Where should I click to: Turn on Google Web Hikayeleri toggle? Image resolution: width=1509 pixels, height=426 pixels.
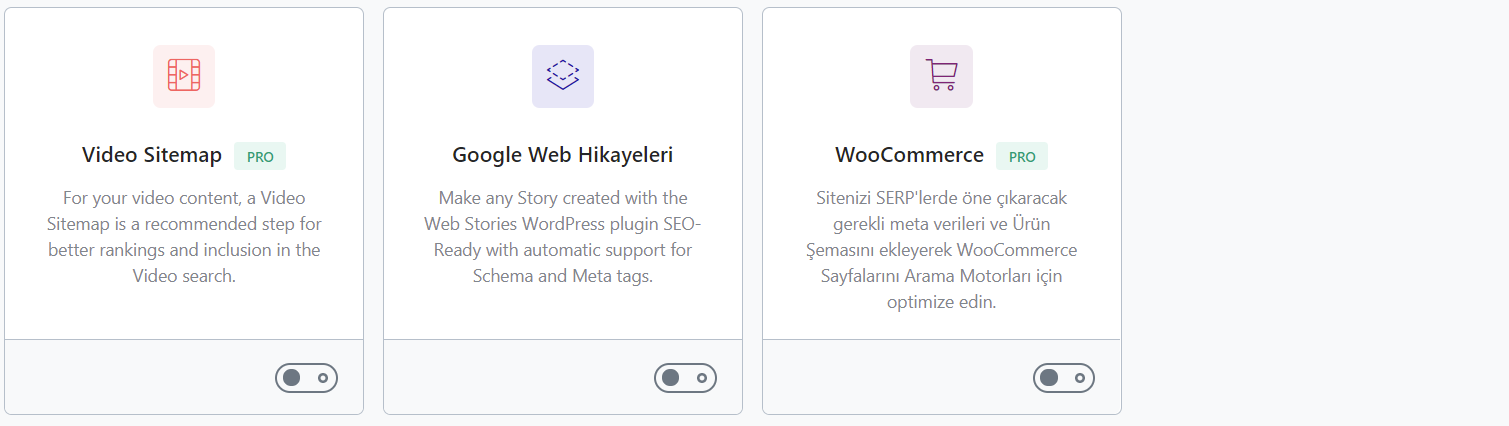coord(686,378)
